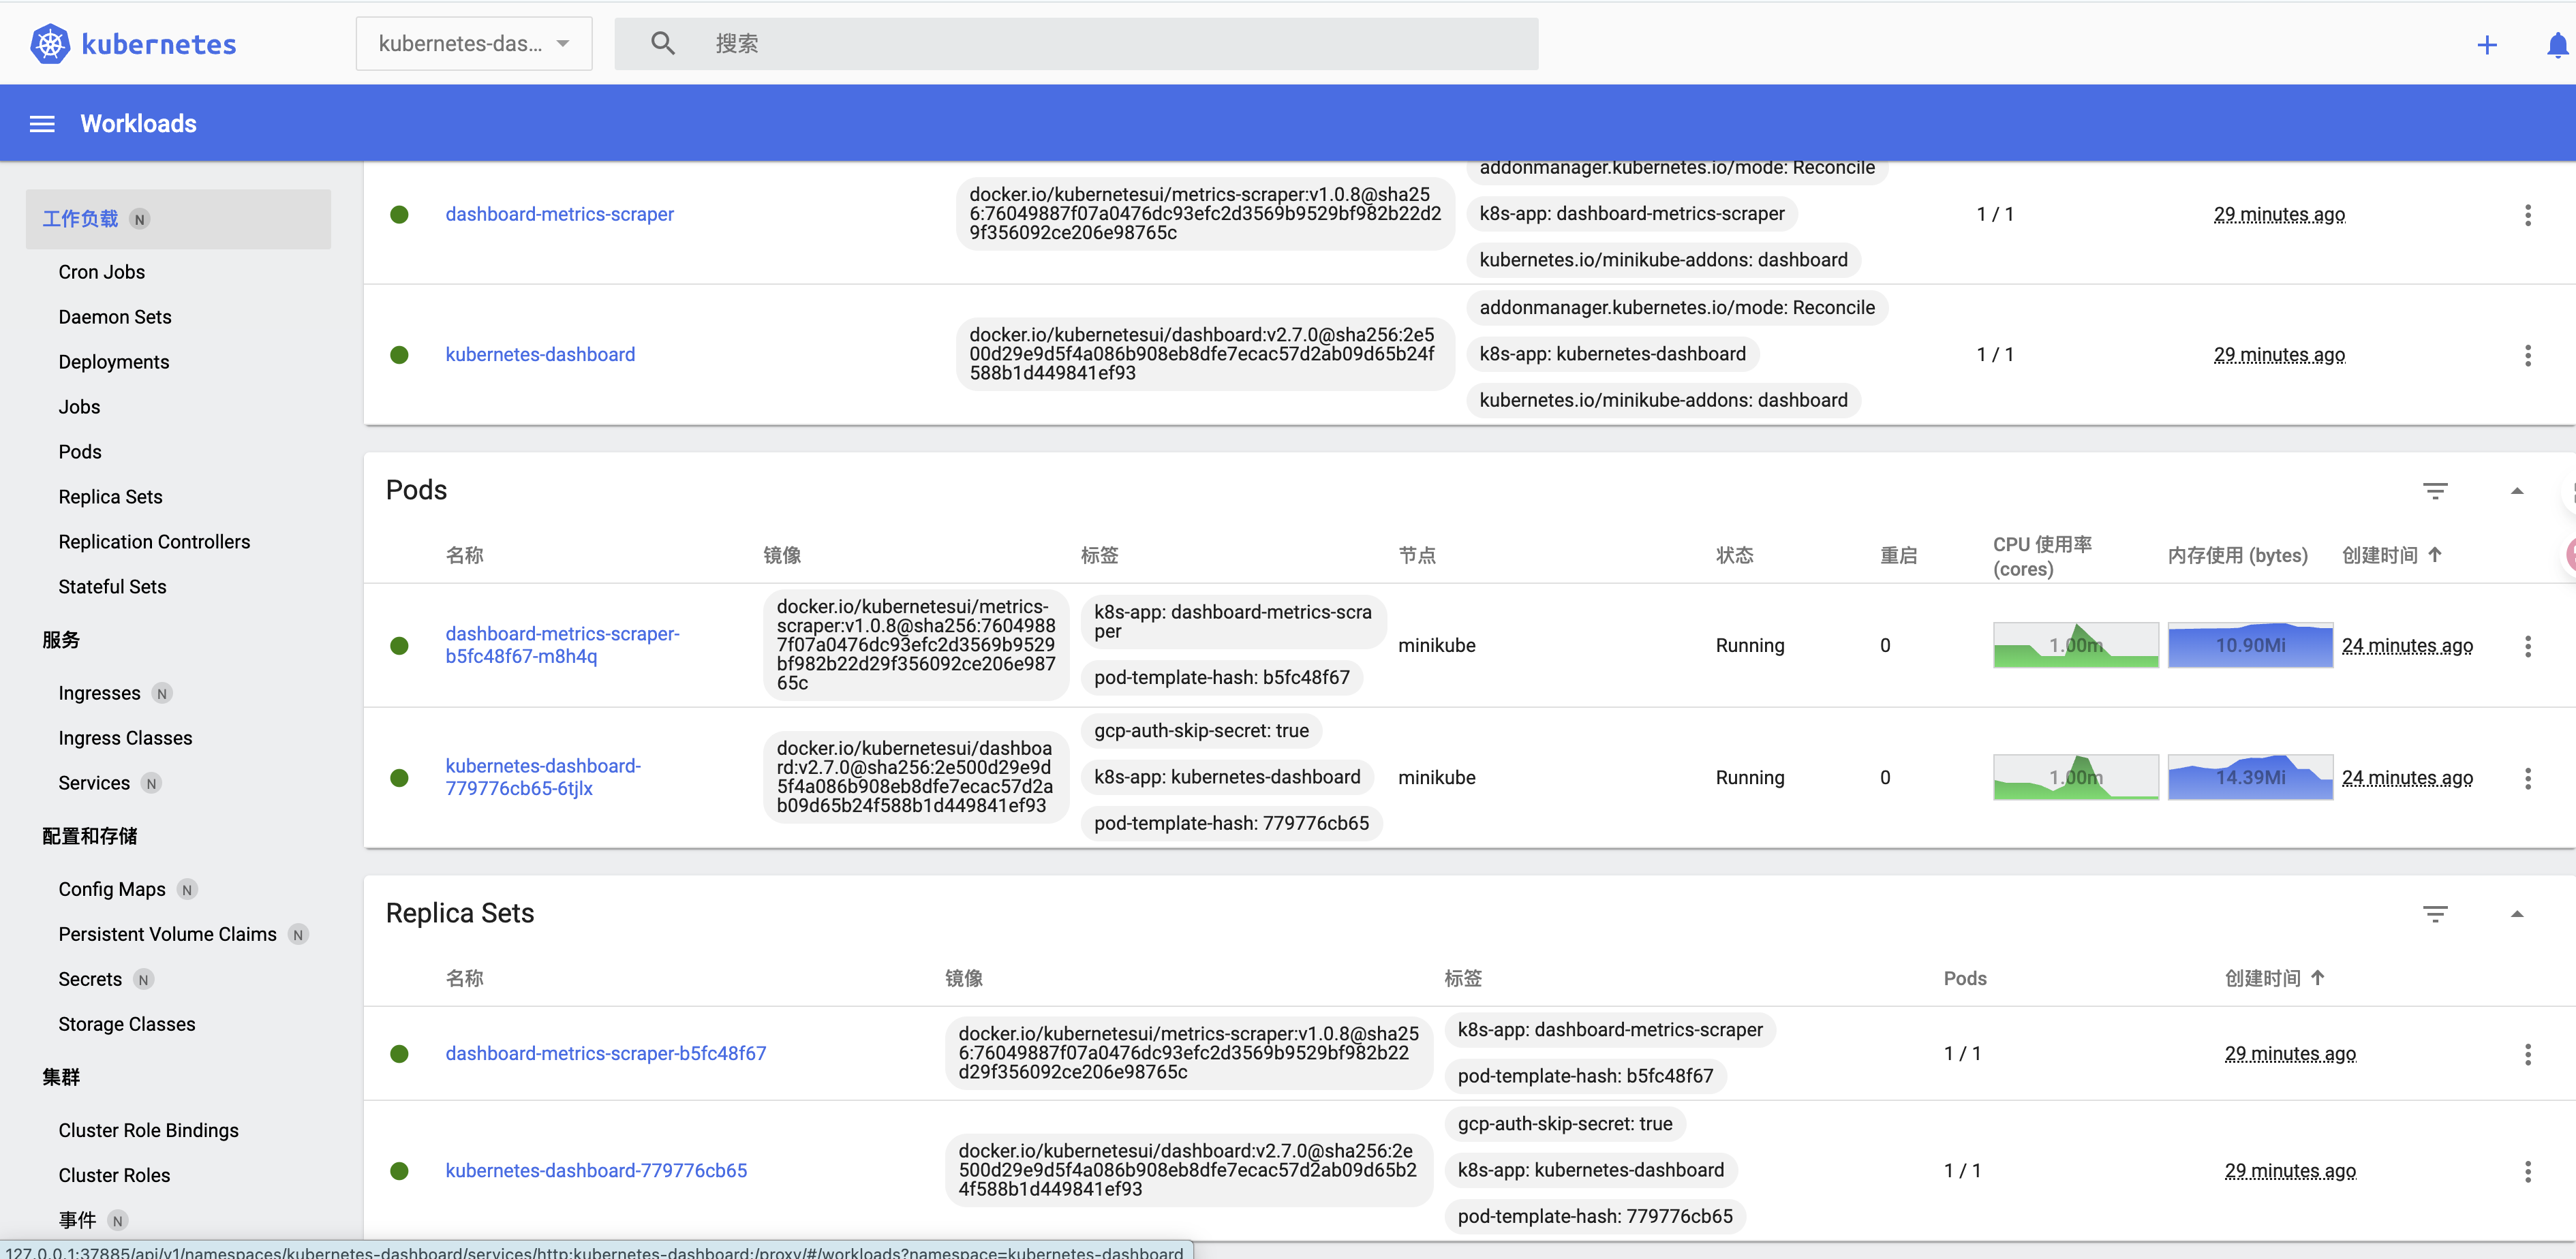Open options menu for kubernetes-dashboard-779776cb65 replica set
The height and width of the screenshot is (1259, 2576).
2528,1171
